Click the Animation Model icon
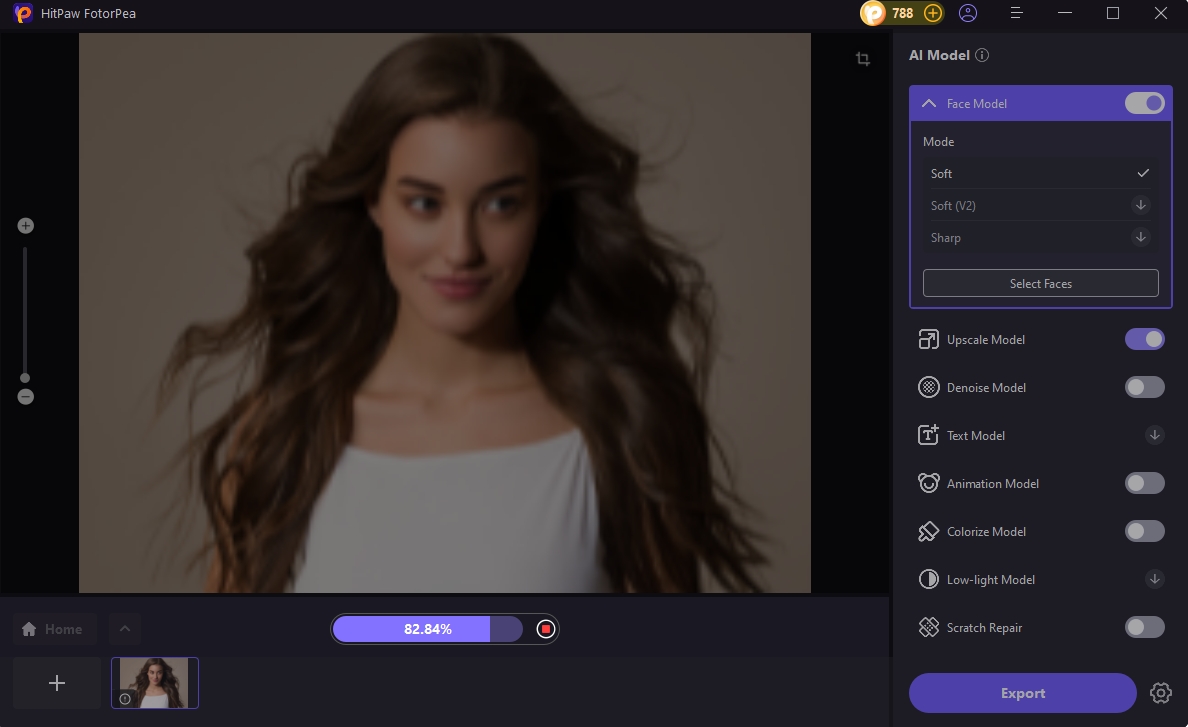The image size is (1188, 727). point(928,483)
